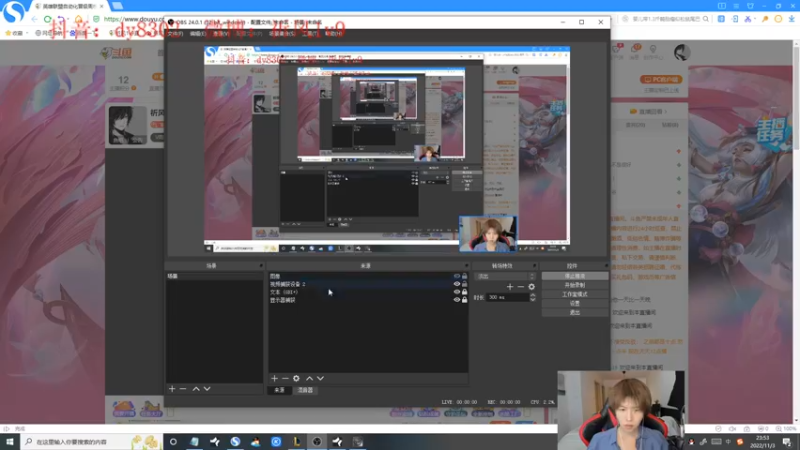This screenshot has width=800, height=450.
Task: Click the 退出 button in OBS Controls
Action: (574, 312)
